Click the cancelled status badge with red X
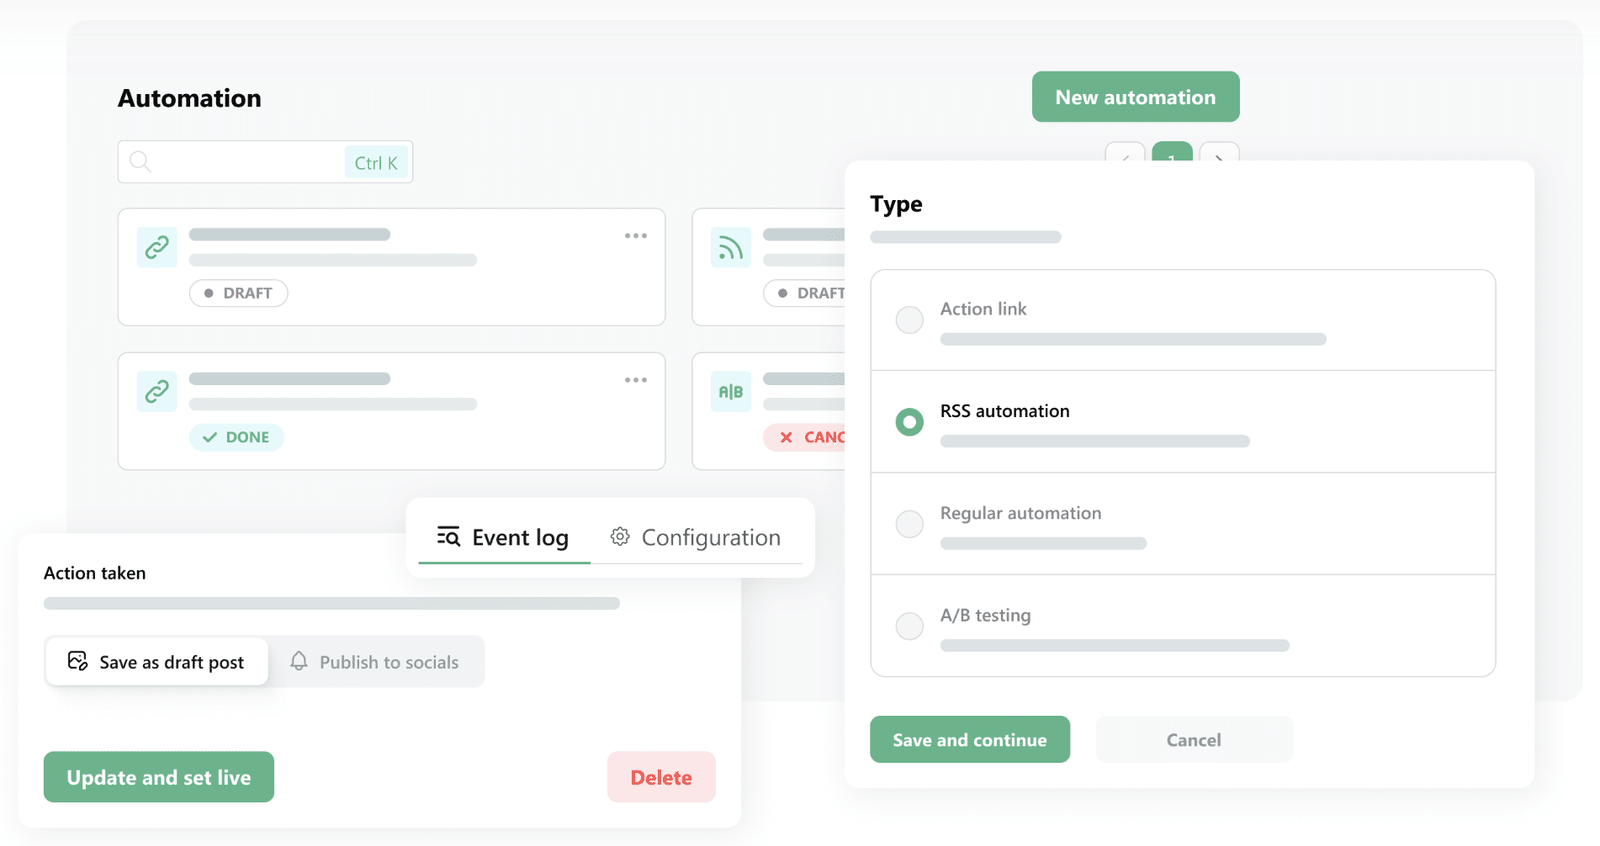 click(805, 437)
